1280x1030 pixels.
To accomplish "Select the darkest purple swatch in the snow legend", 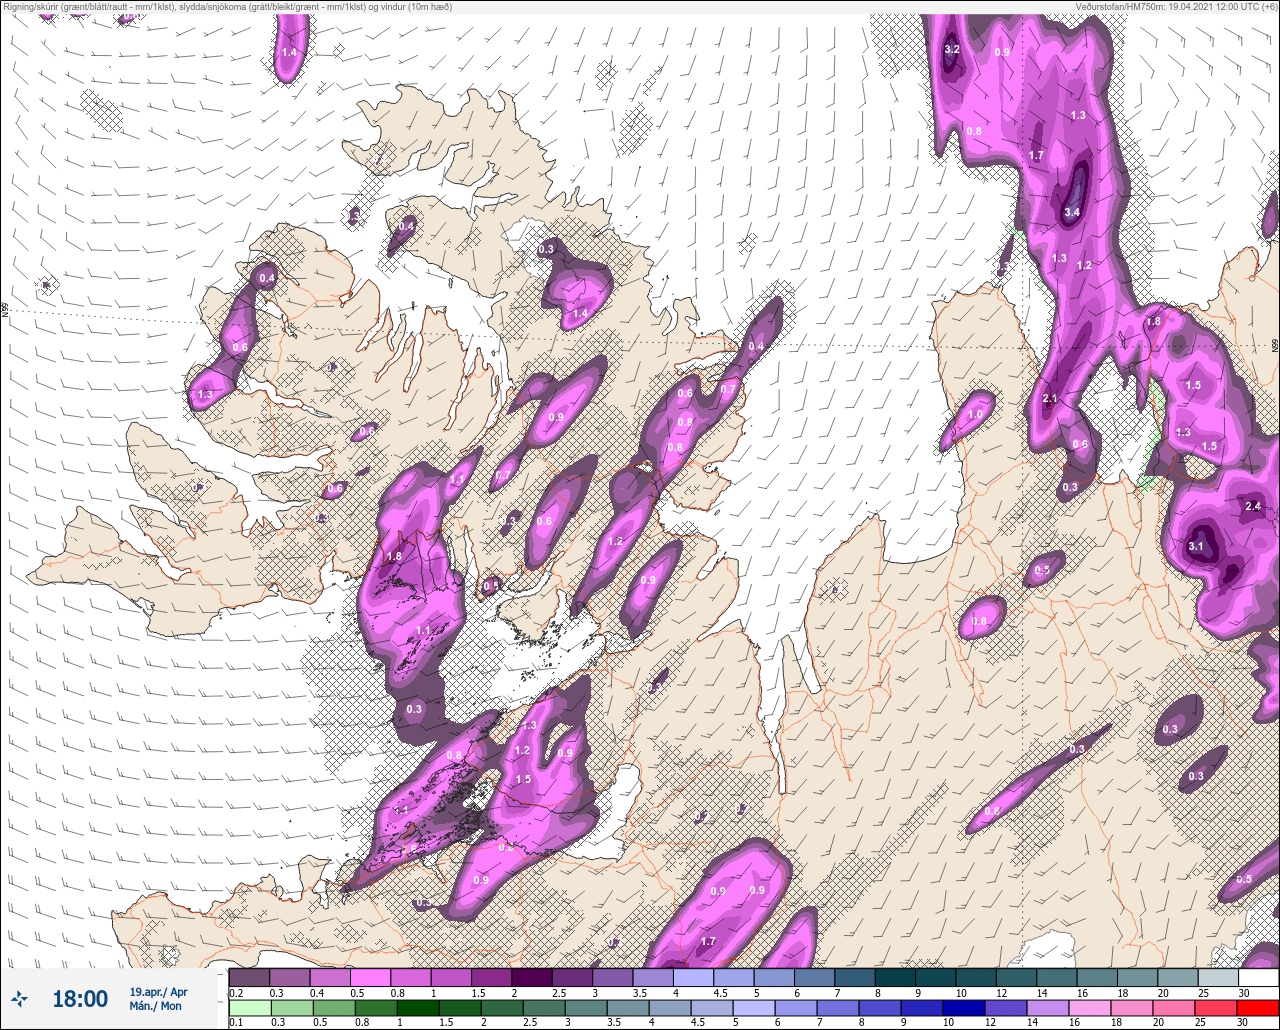I will click(x=531, y=976).
